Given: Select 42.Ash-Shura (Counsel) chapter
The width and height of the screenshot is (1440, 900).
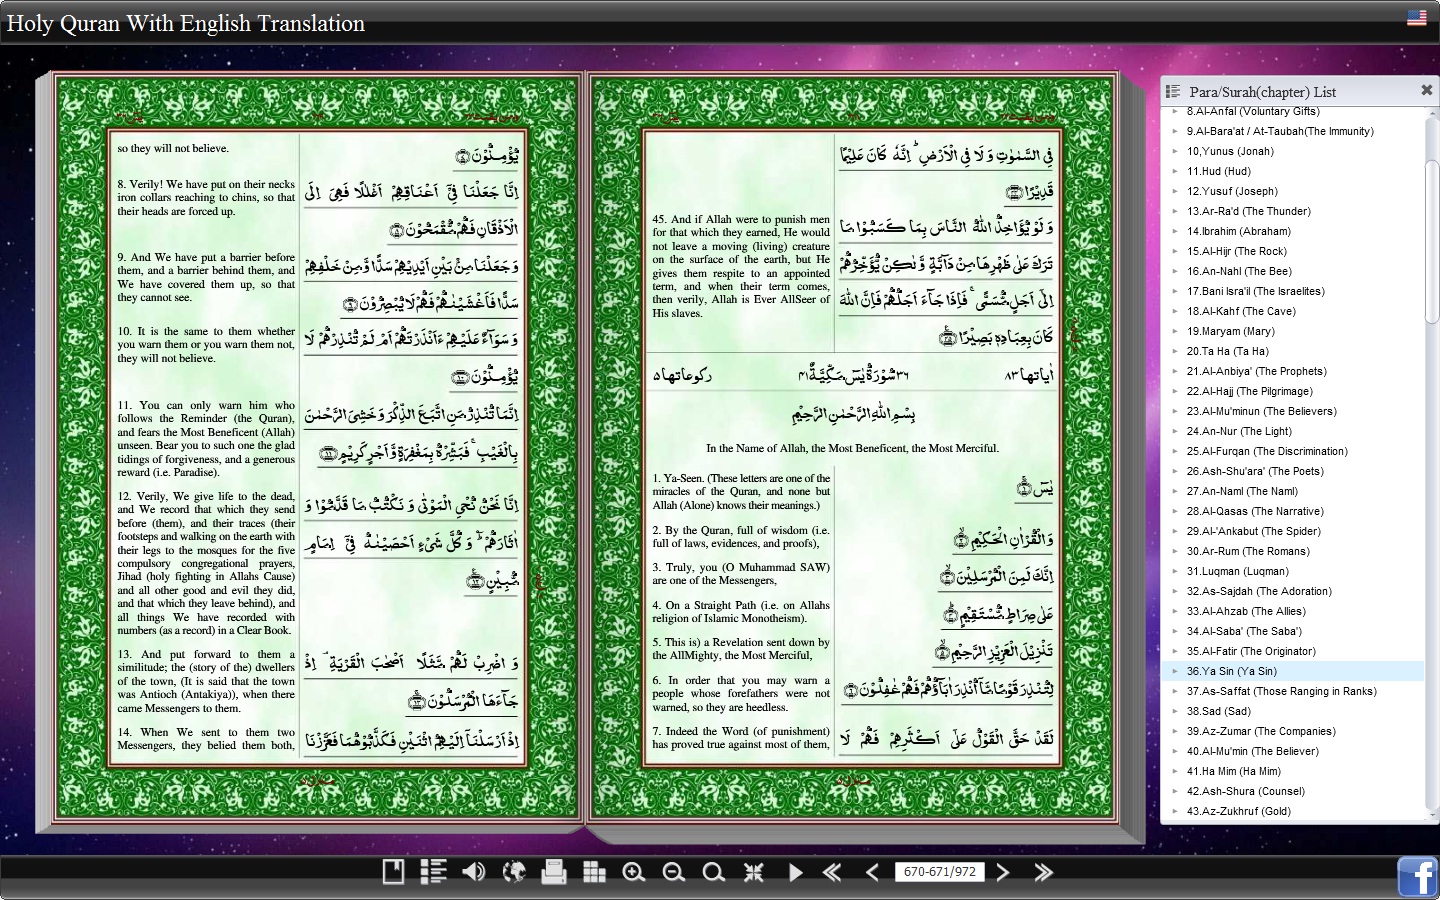Looking at the screenshot, I should (x=1245, y=791).
